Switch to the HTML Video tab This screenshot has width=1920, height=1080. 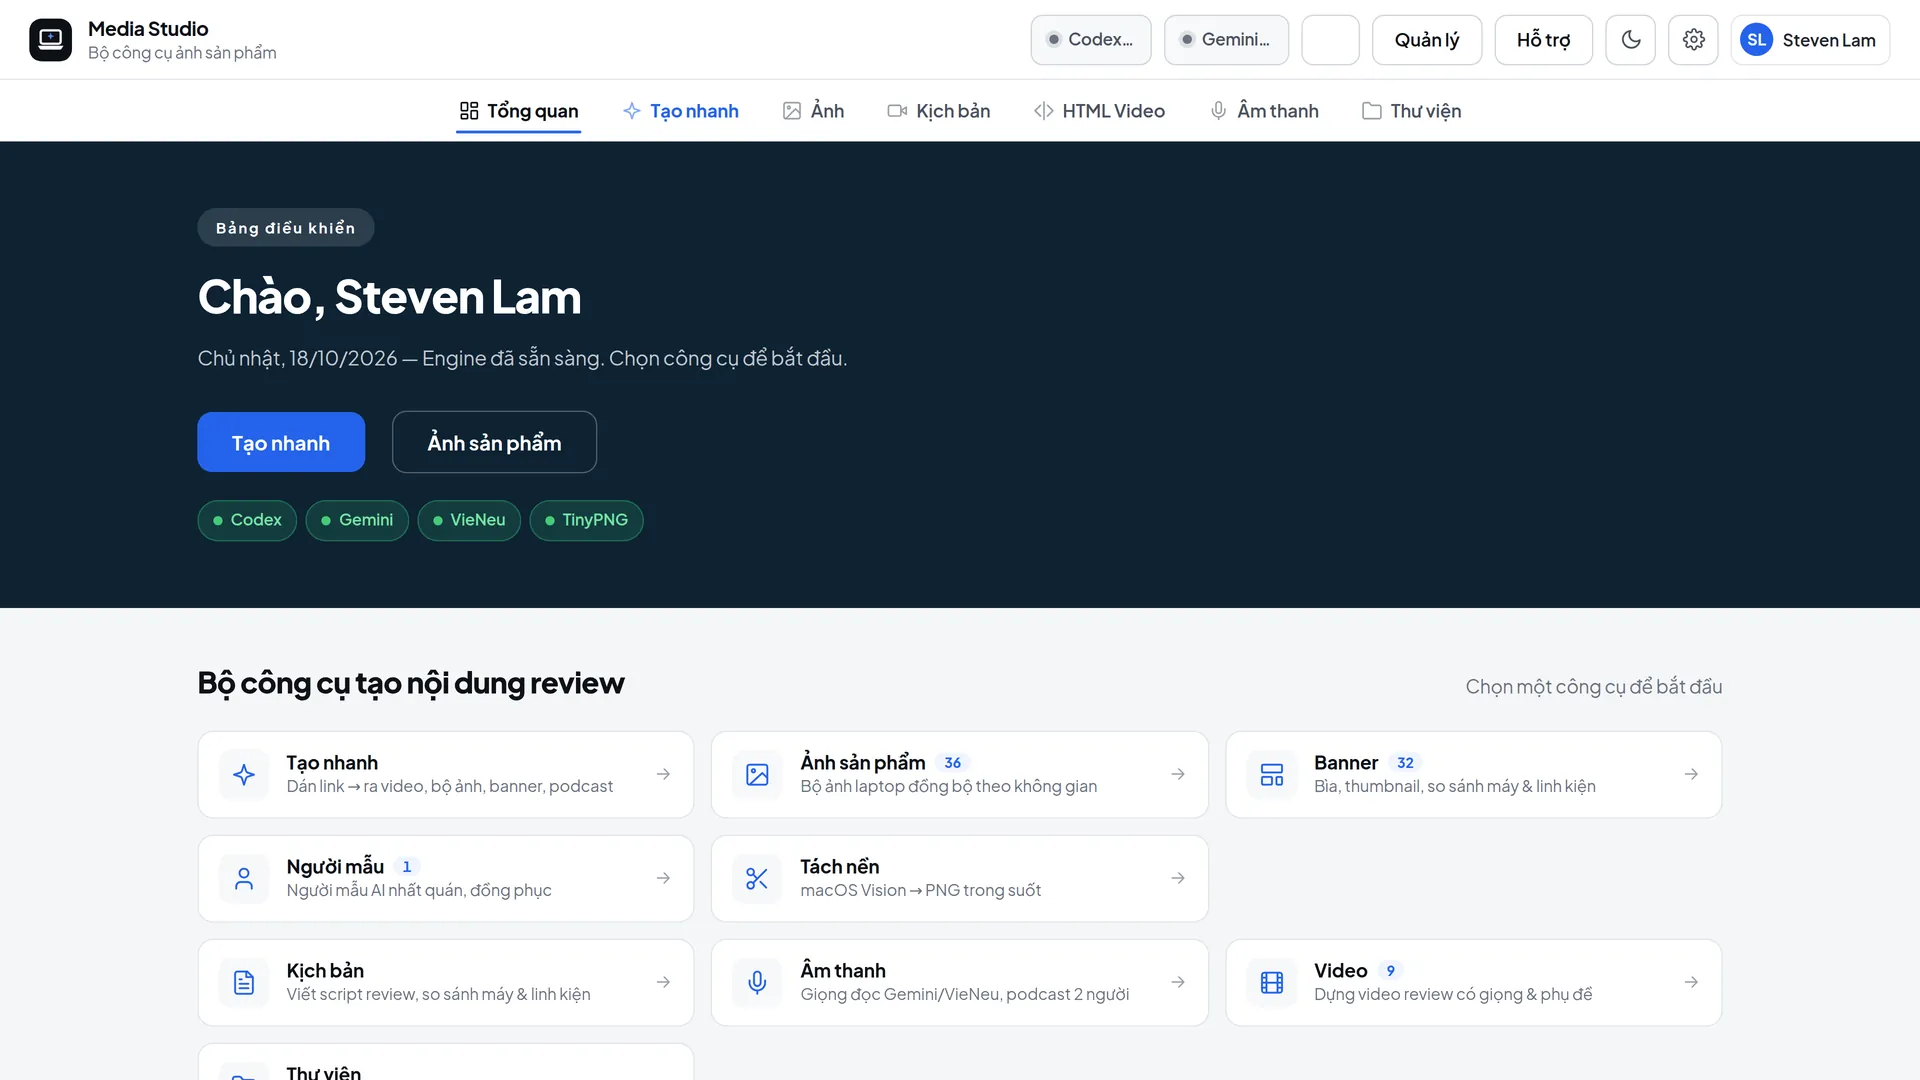tap(1099, 111)
